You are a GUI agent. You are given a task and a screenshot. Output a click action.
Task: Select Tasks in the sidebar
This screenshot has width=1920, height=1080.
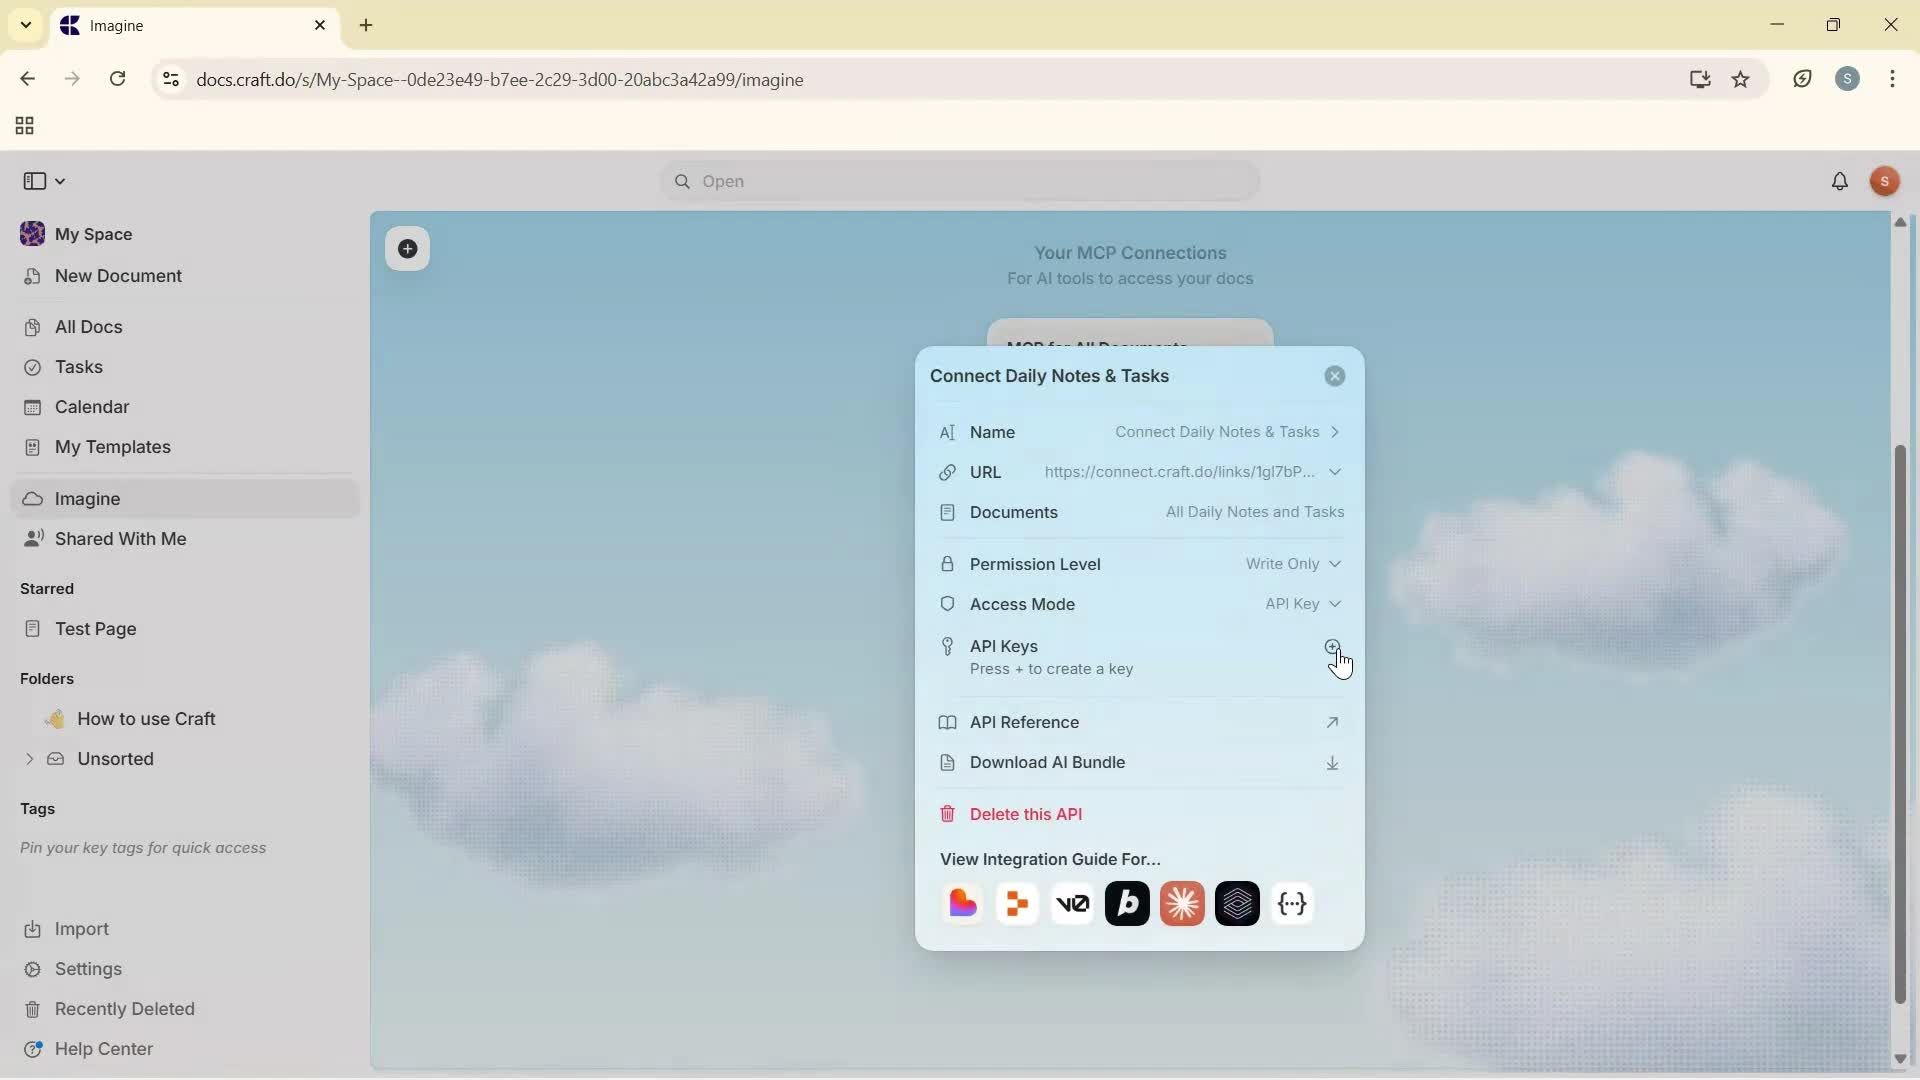click(77, 367)
